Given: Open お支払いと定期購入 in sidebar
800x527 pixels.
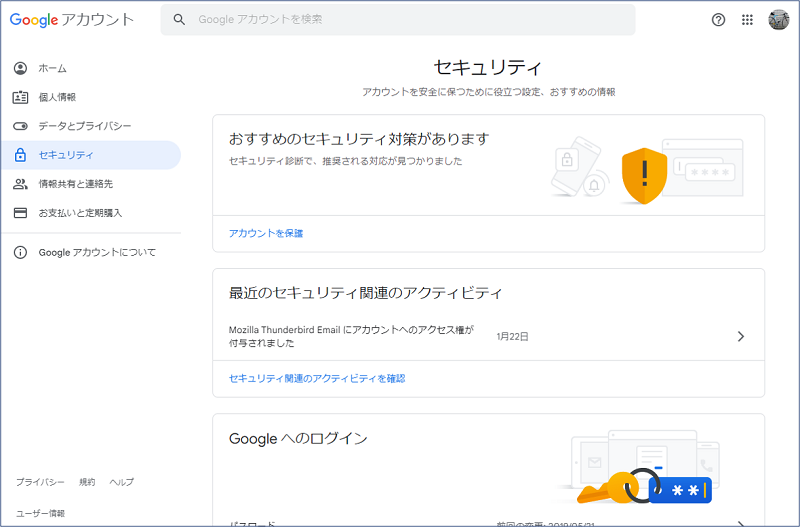Looking at the screenshot, I should pos(91,213).
